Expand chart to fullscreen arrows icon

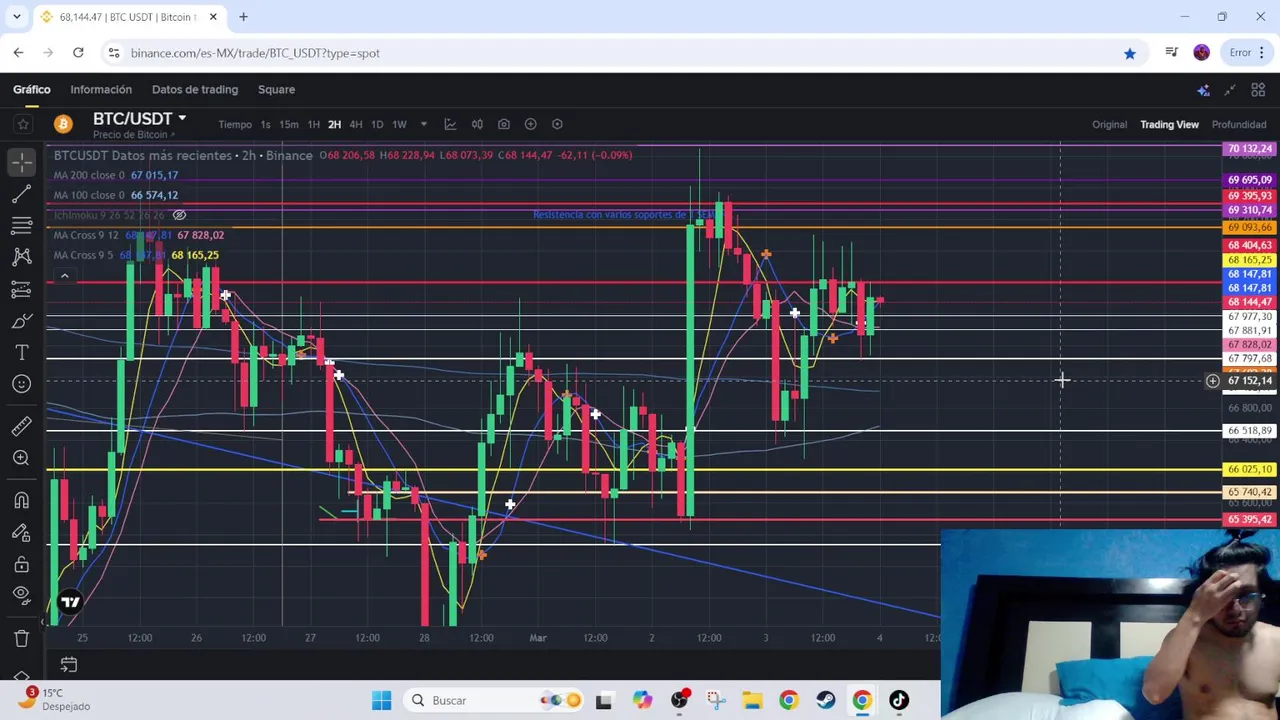[x=1230, y=90]
